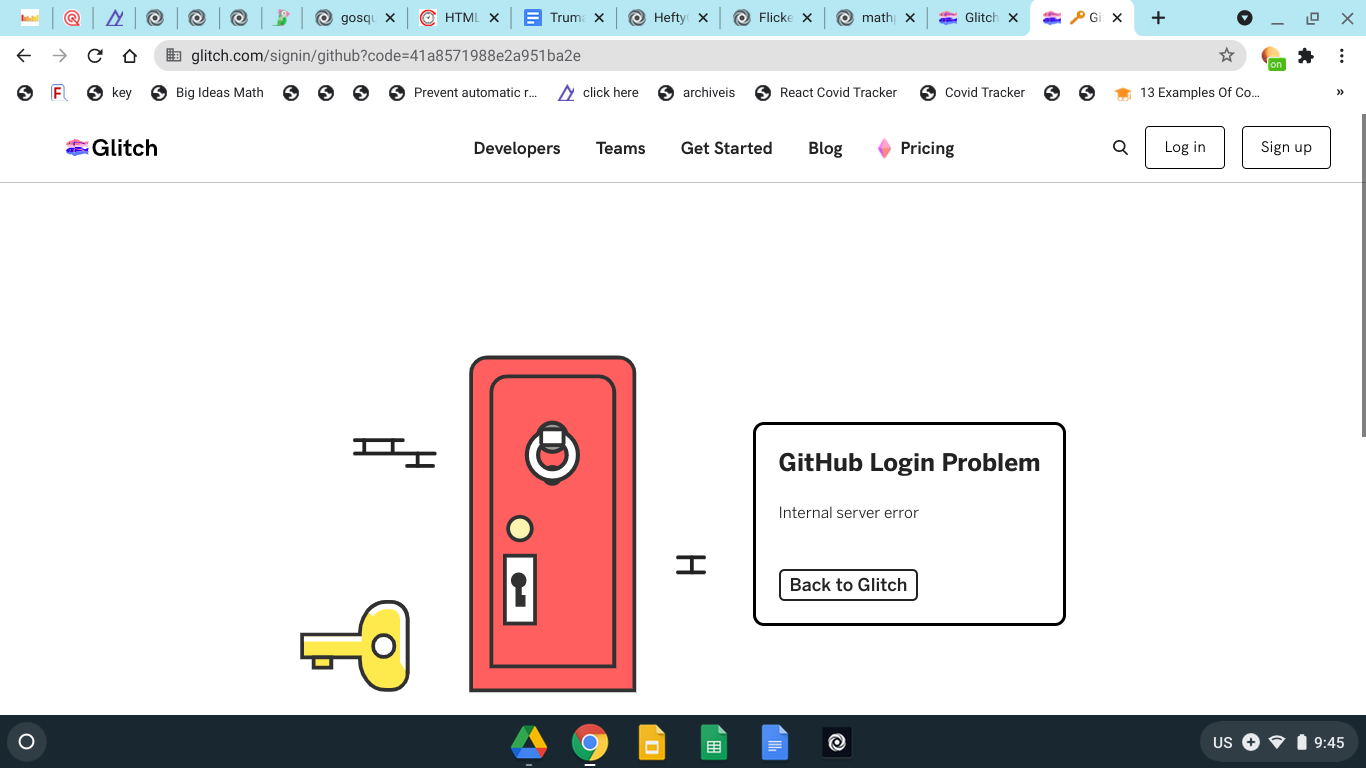Reload the current page
The width and height of the screenshot is (1366, 768).
click(x=95, y=56)
